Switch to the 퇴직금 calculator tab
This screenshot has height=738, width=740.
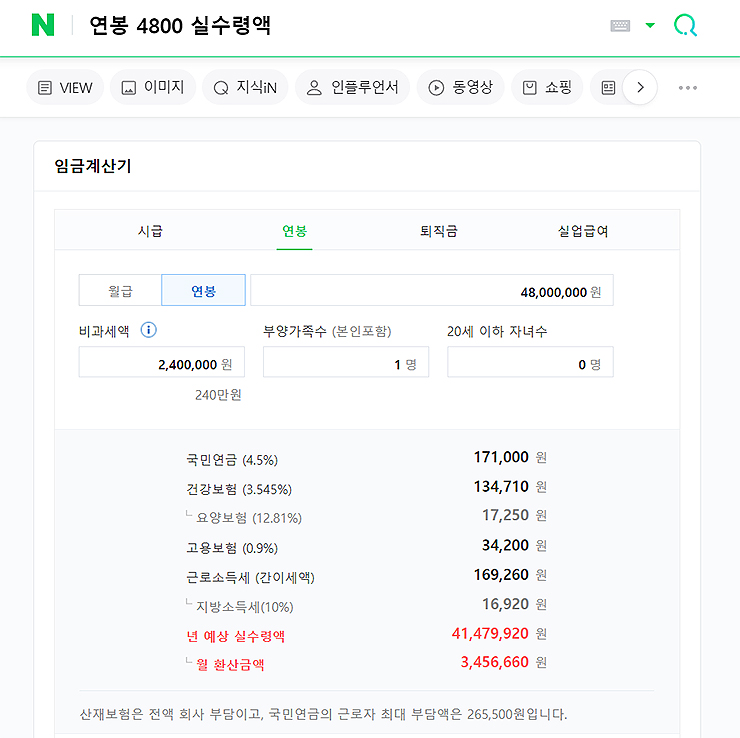tap(439, 231)
